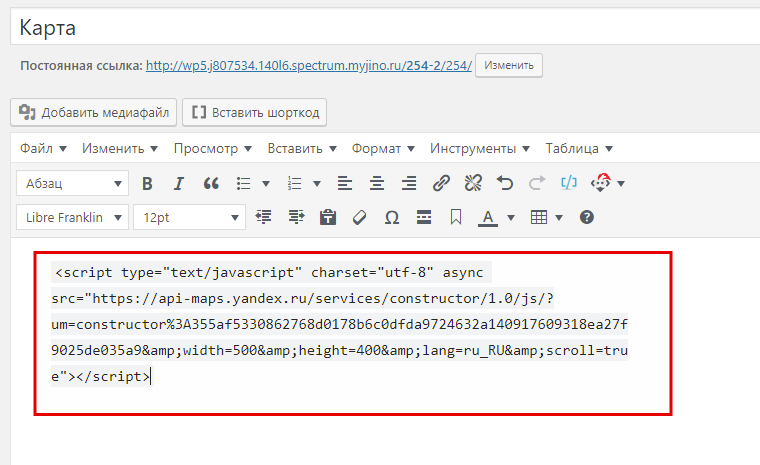Undo the last action
Screen dimensions: 760x465
tap(505, 183)
